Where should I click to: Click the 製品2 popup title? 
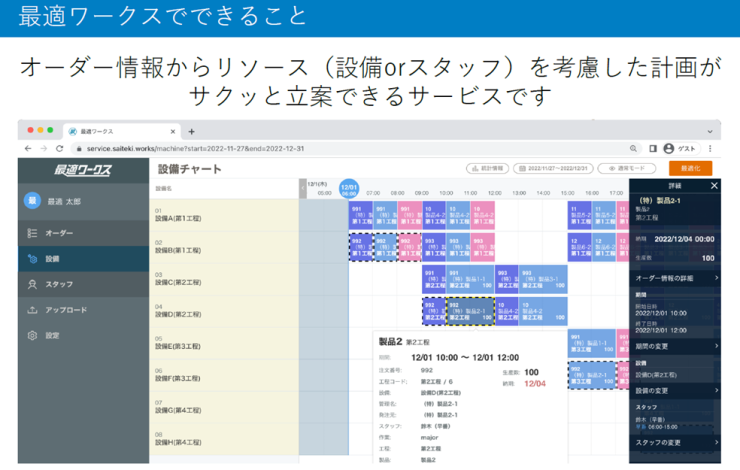390,341
